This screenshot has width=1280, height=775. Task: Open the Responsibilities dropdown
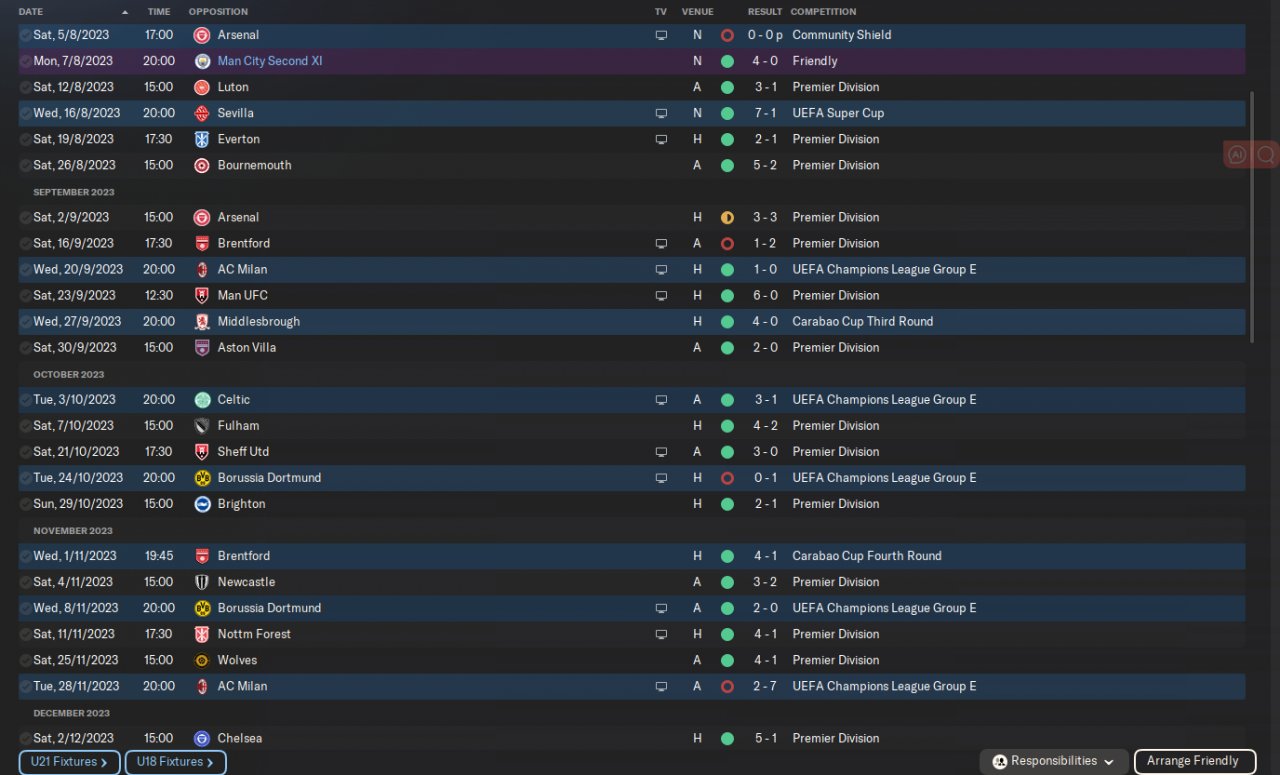pos(1054,761)
